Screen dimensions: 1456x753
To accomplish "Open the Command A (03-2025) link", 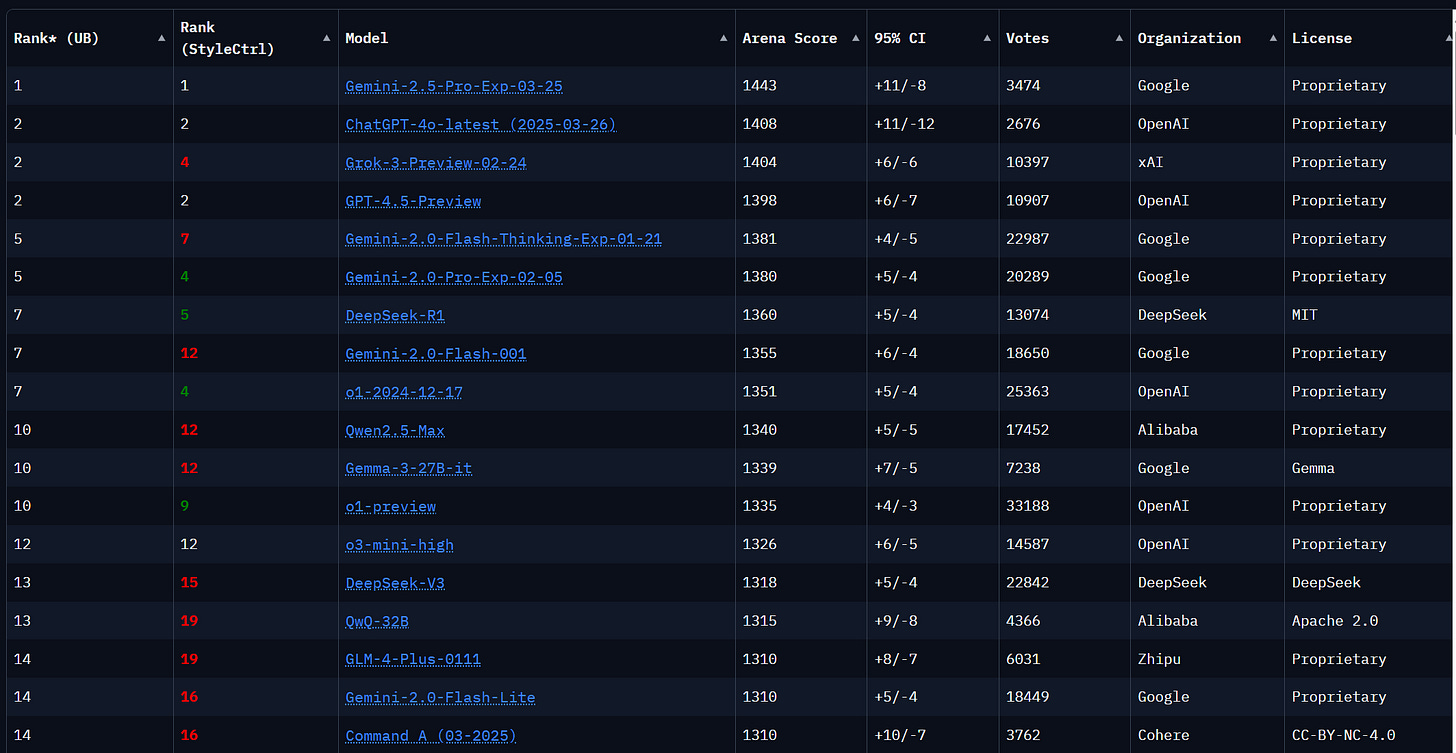I will (x=431, y=735).
